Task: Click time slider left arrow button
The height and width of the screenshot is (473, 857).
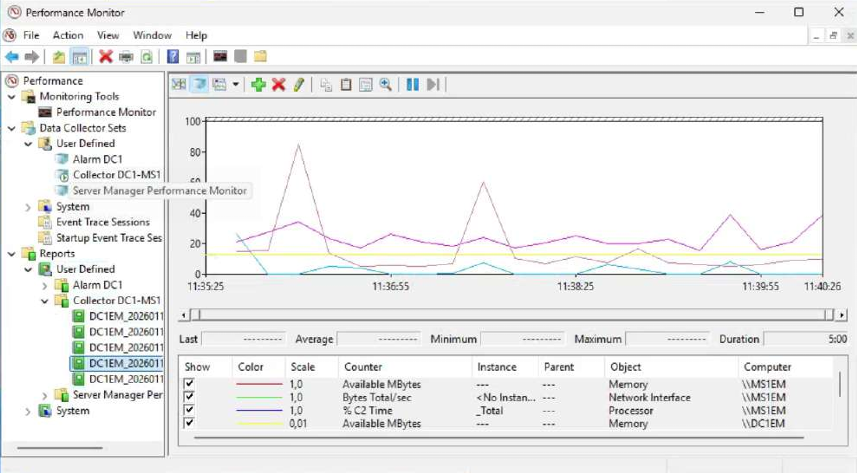Action: point(183,314)
